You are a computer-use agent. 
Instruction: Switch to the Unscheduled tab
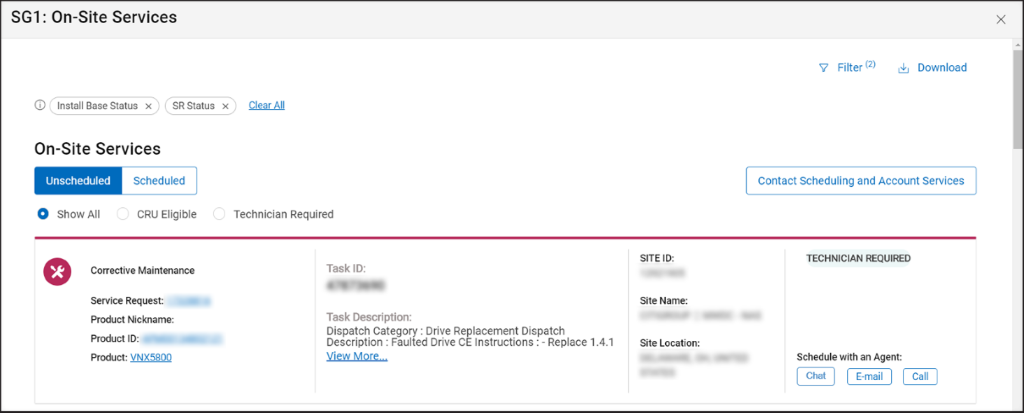coord(78,181)
